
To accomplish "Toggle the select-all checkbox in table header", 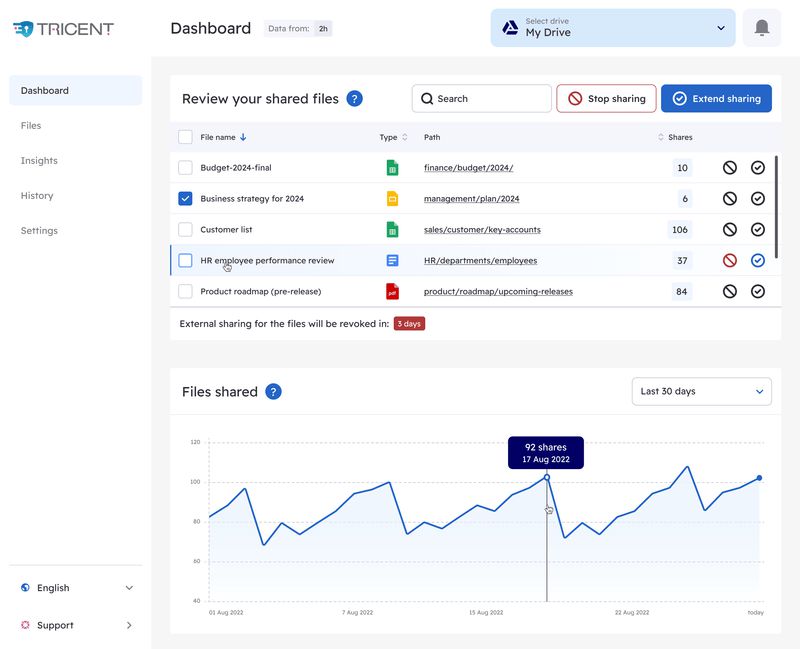I will click(185, 137).
